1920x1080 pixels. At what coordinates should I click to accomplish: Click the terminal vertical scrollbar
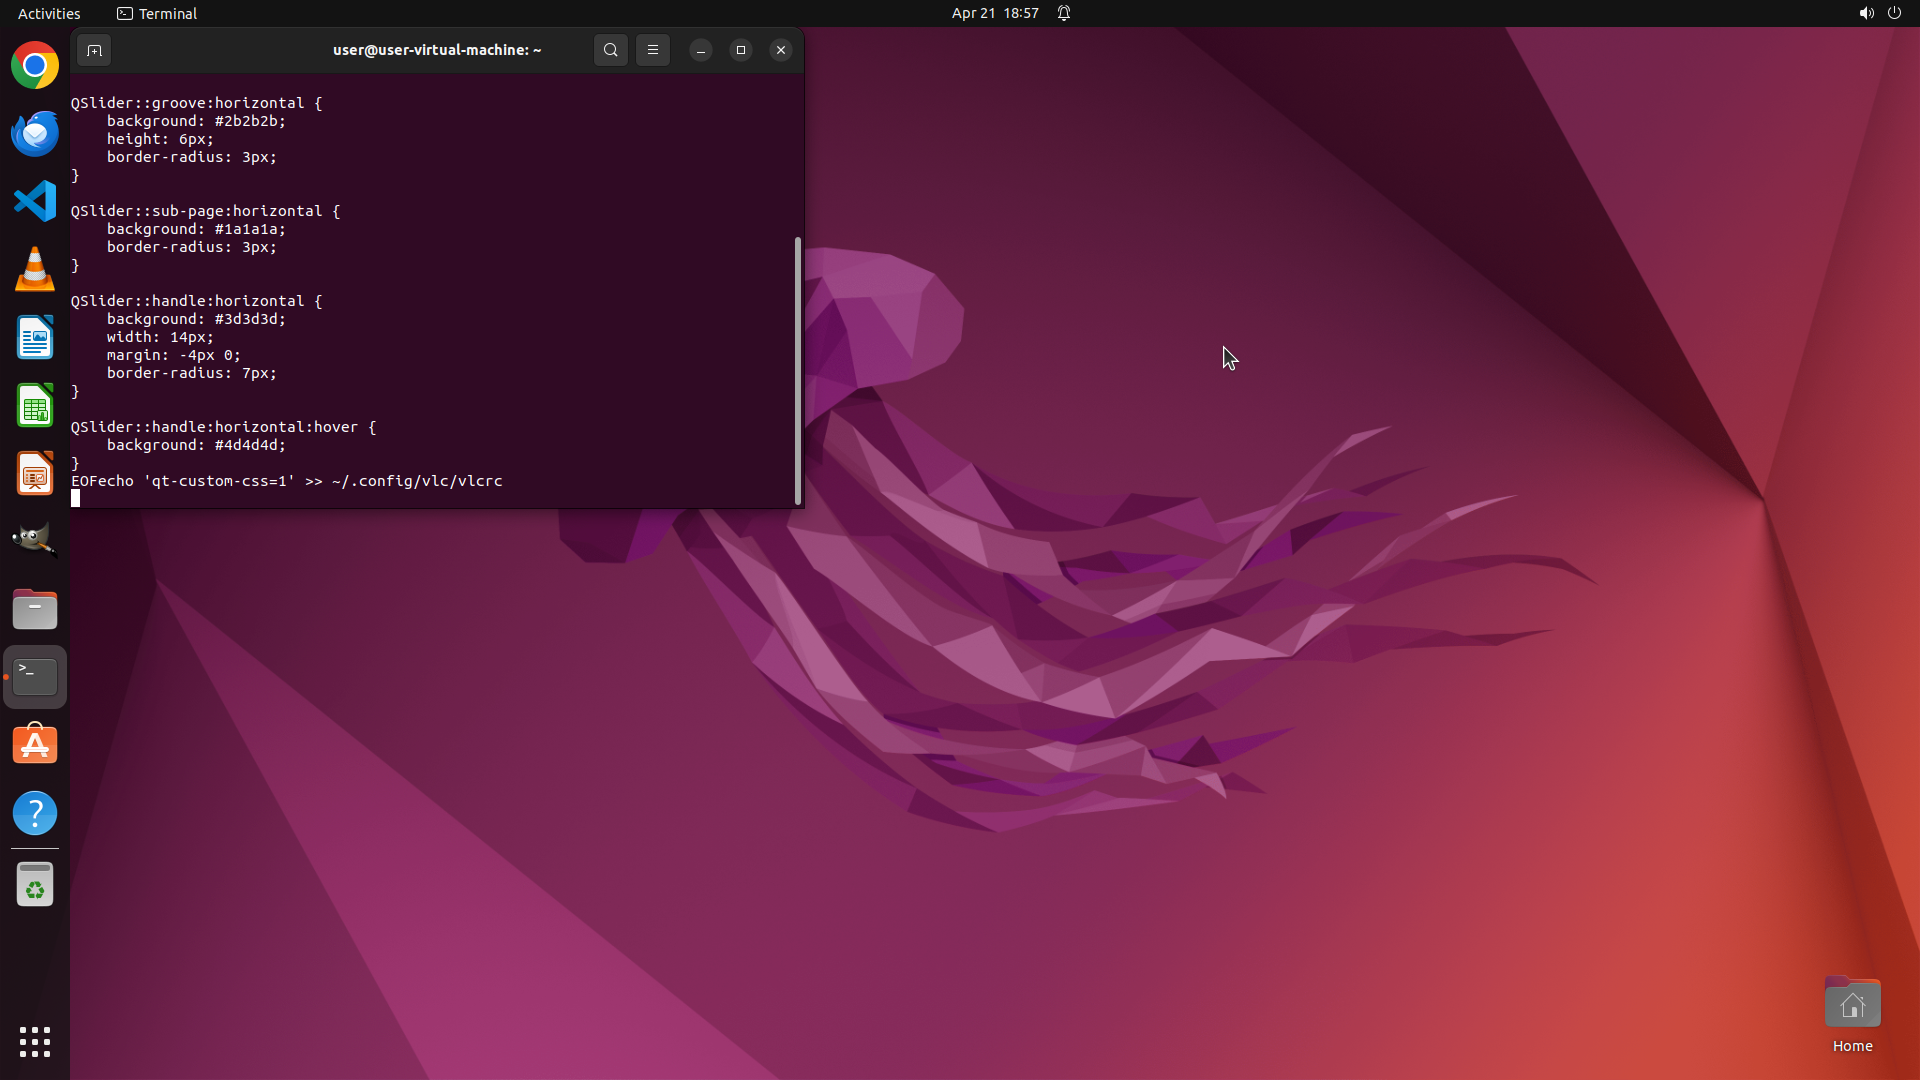tap(798, 370)
